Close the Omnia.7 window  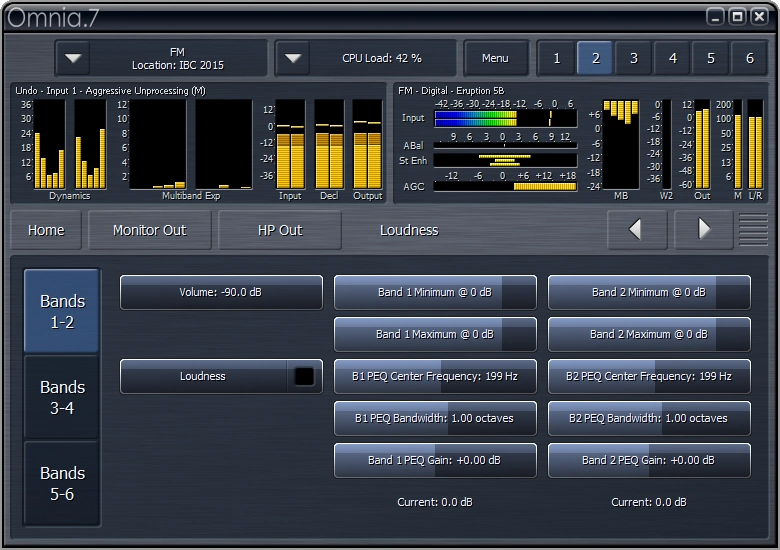click(760, 17)
